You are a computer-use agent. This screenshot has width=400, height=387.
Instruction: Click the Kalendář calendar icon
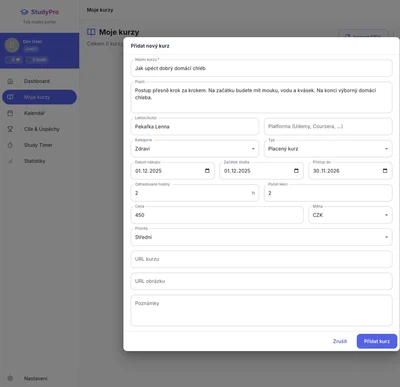click(x=10, y=113)
